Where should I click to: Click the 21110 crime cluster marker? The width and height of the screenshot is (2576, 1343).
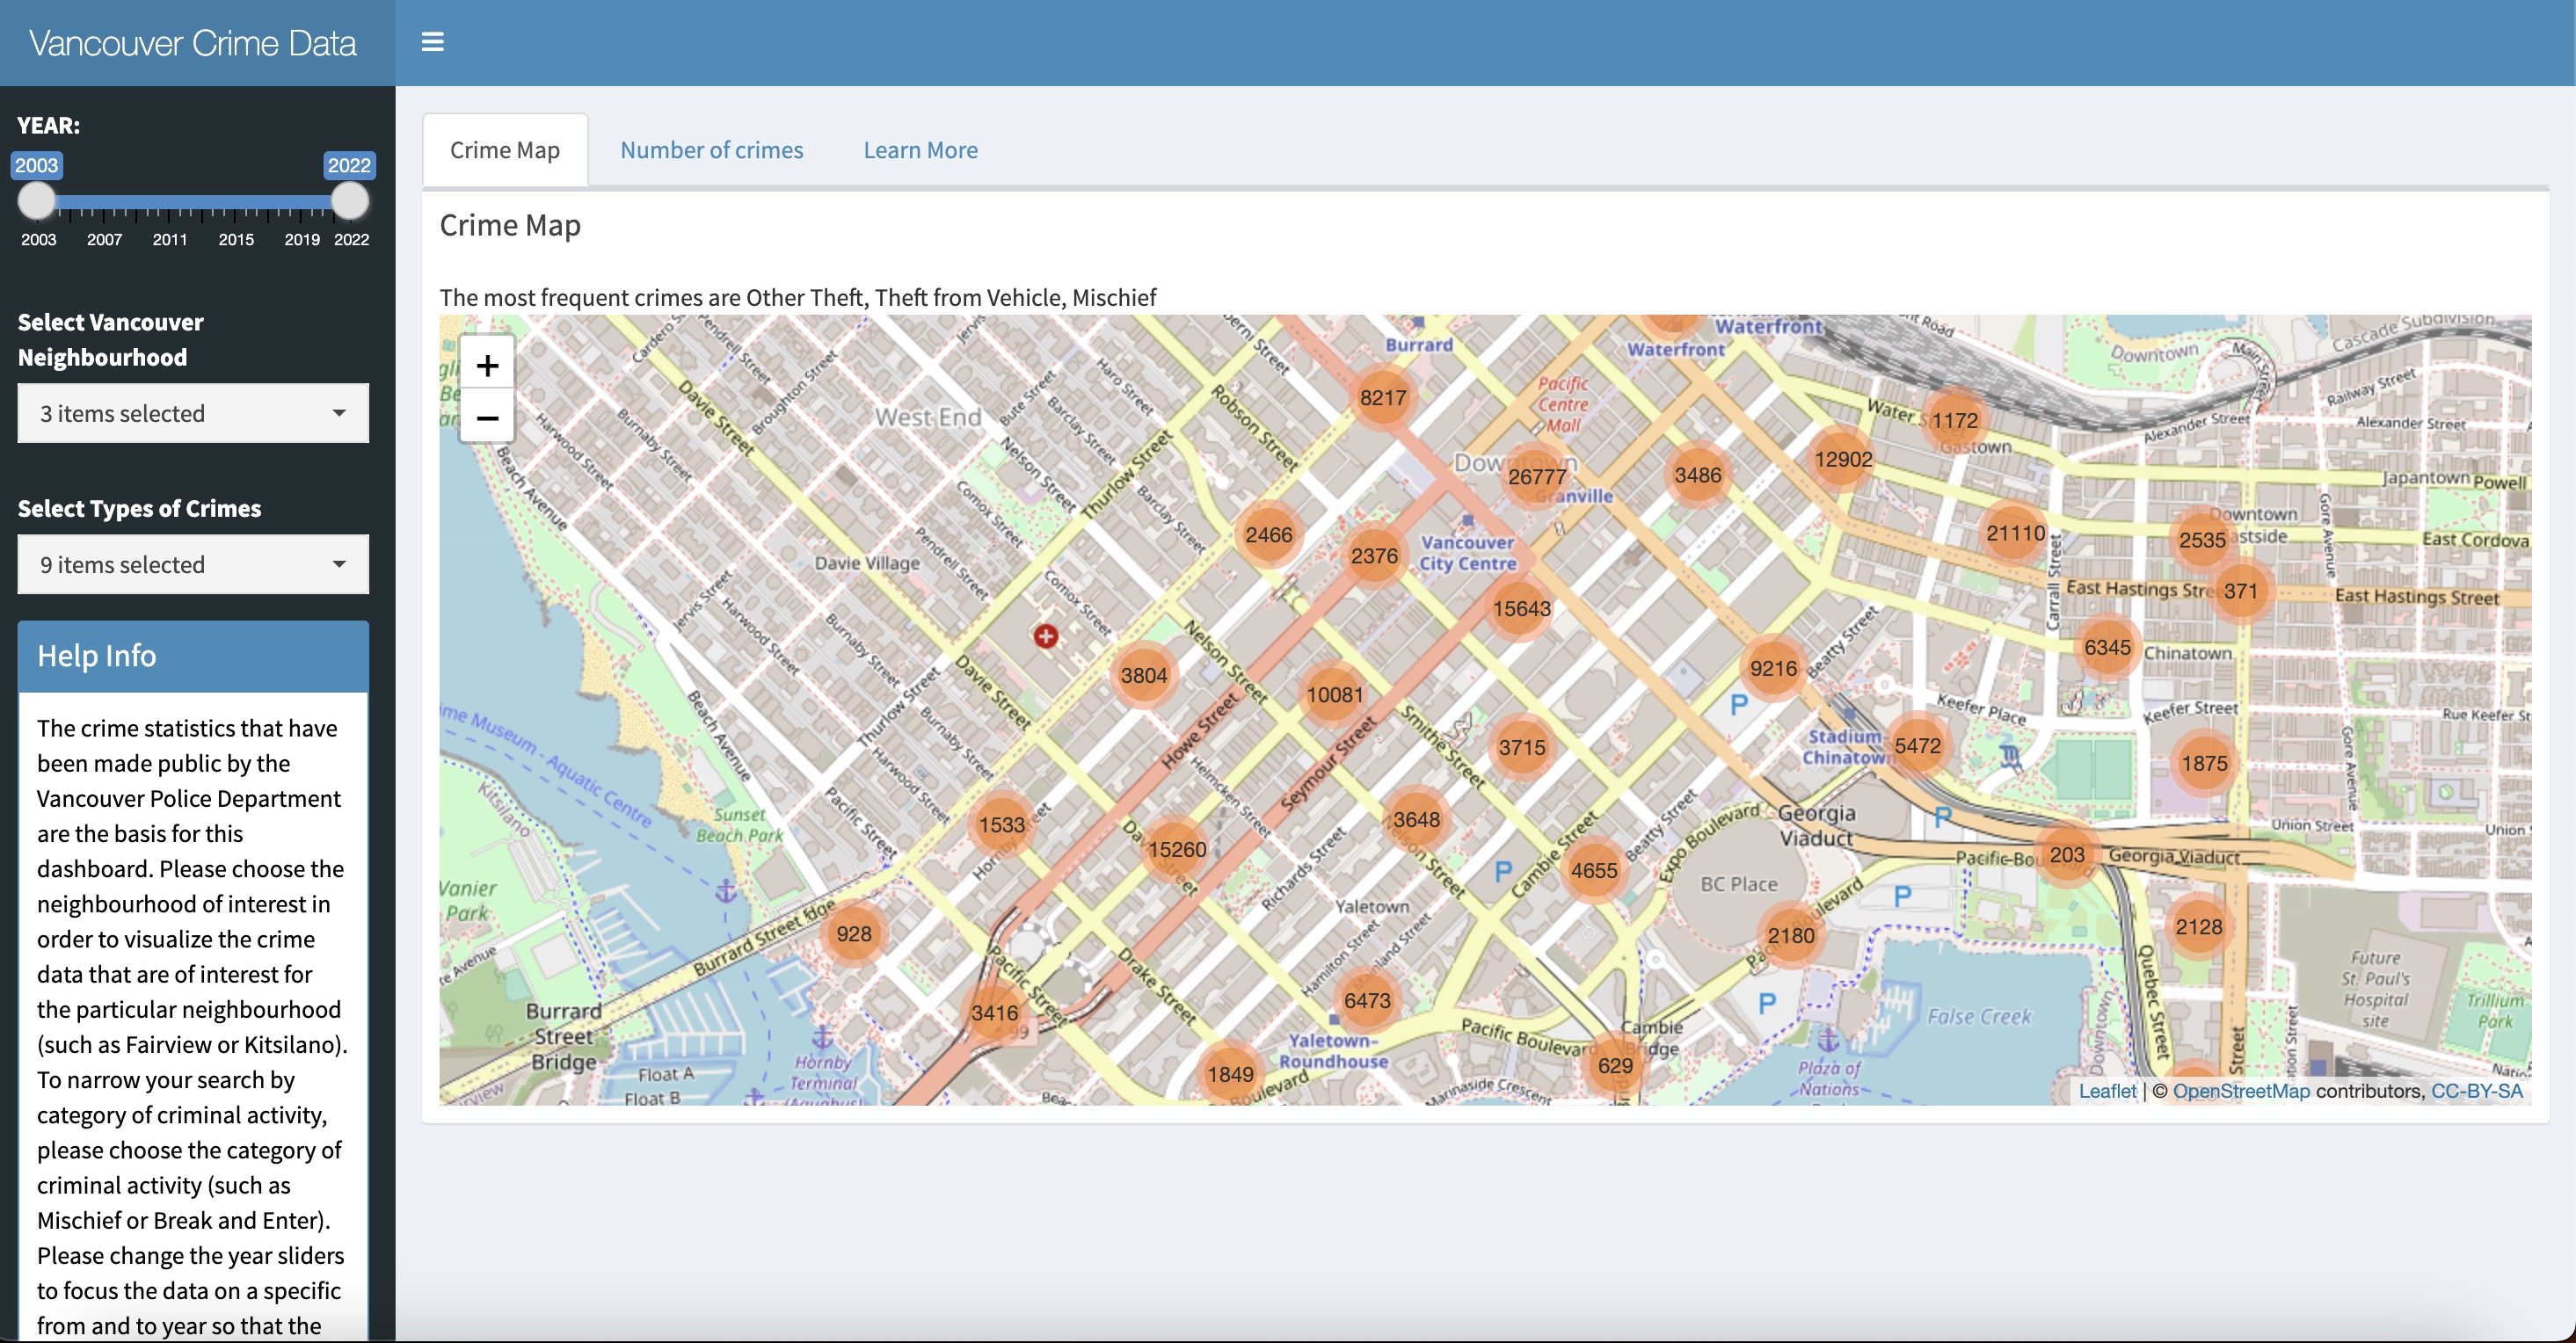click(x=2015, y=533)
